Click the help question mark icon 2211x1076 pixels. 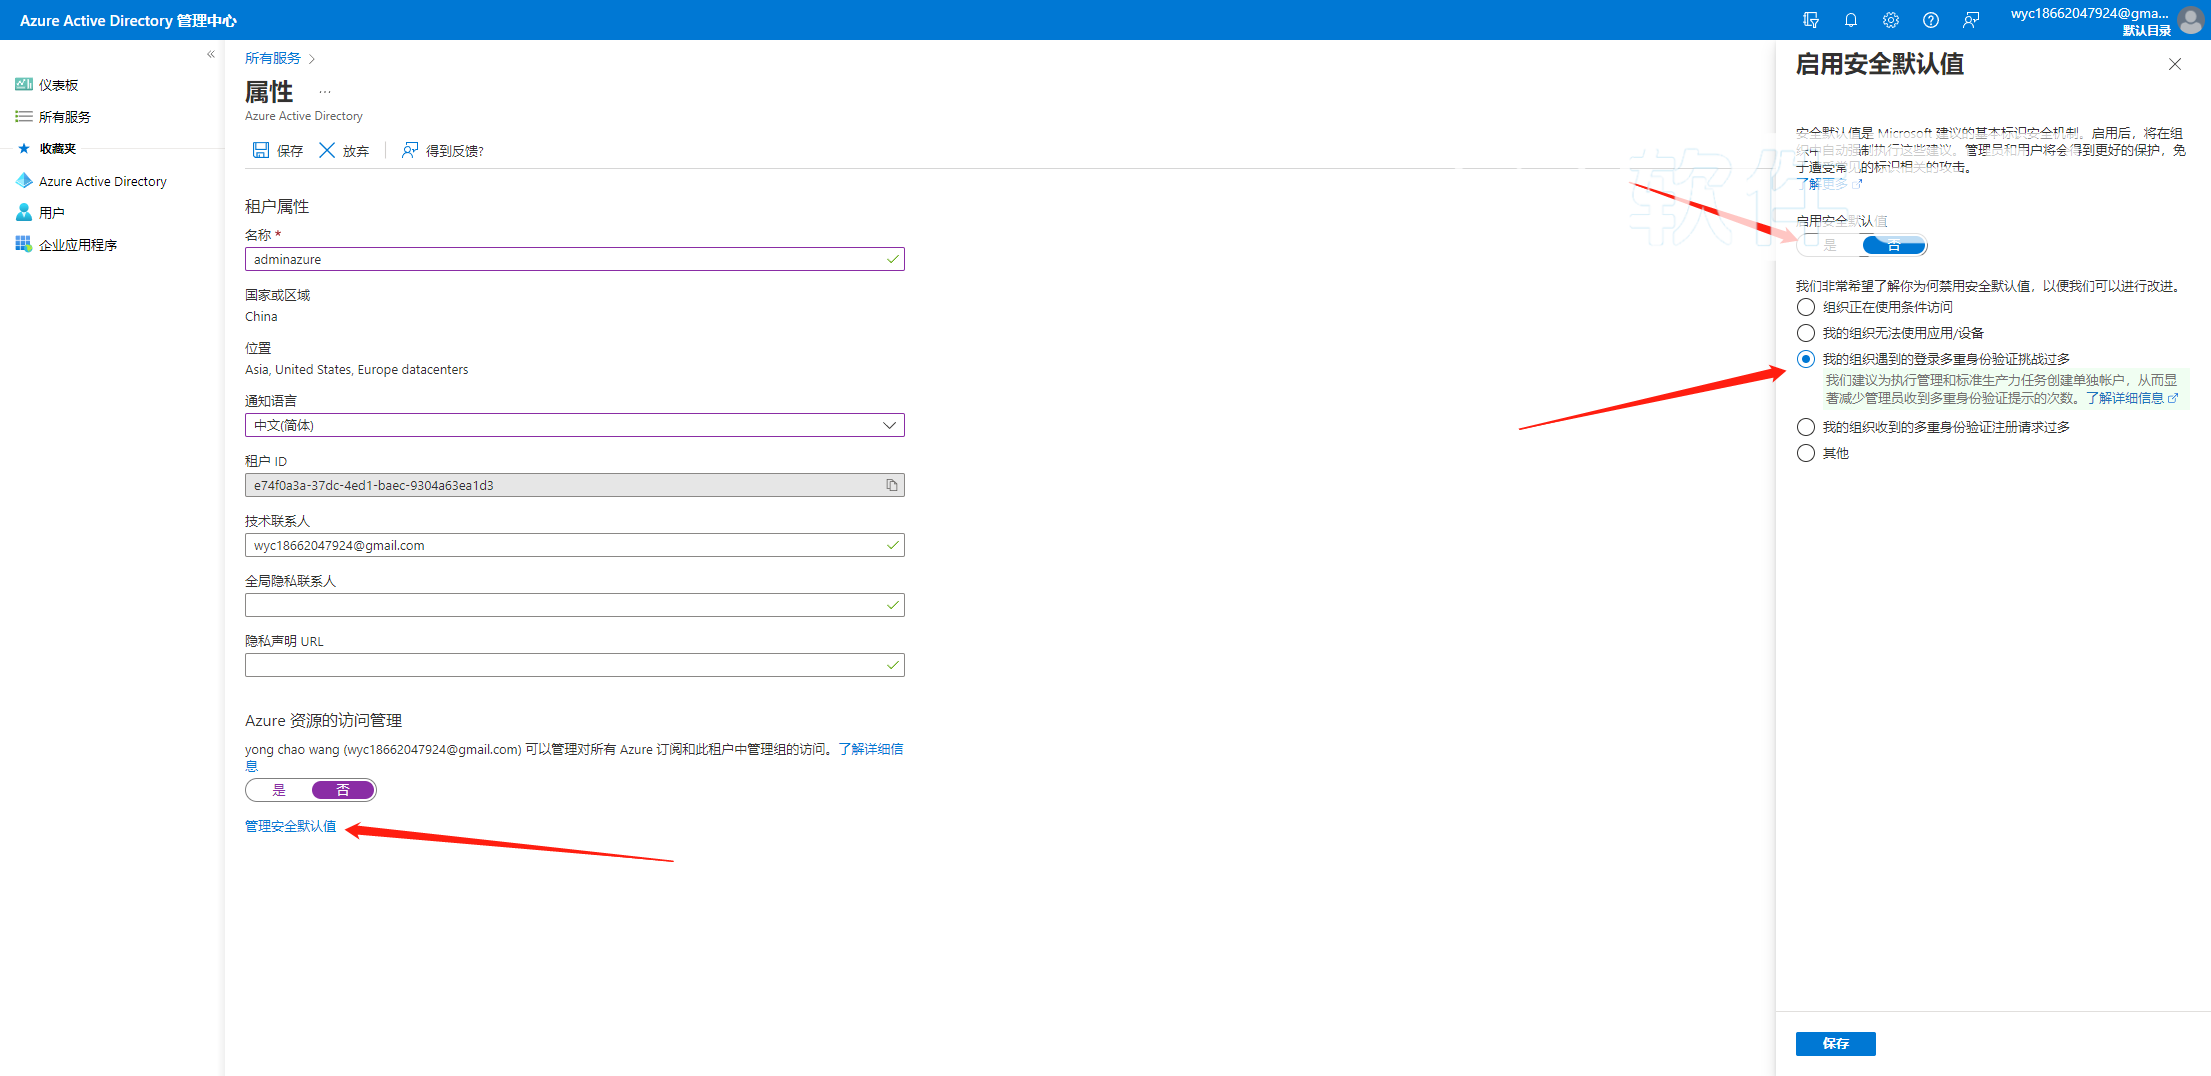[1930, 20]
